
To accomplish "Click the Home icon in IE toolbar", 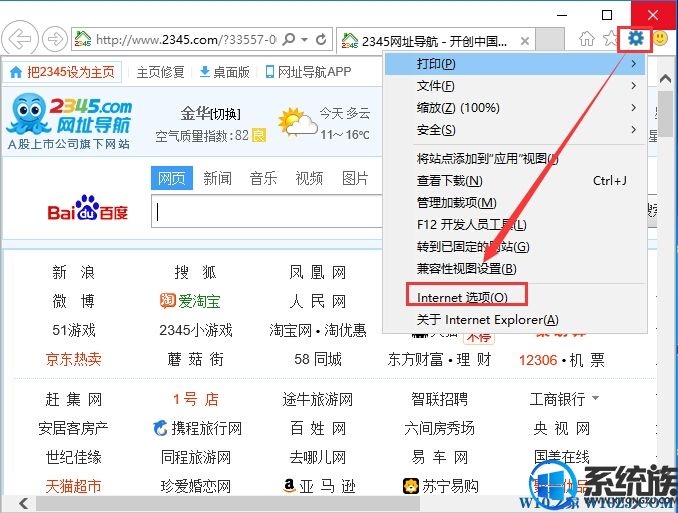I will point(587,39).
